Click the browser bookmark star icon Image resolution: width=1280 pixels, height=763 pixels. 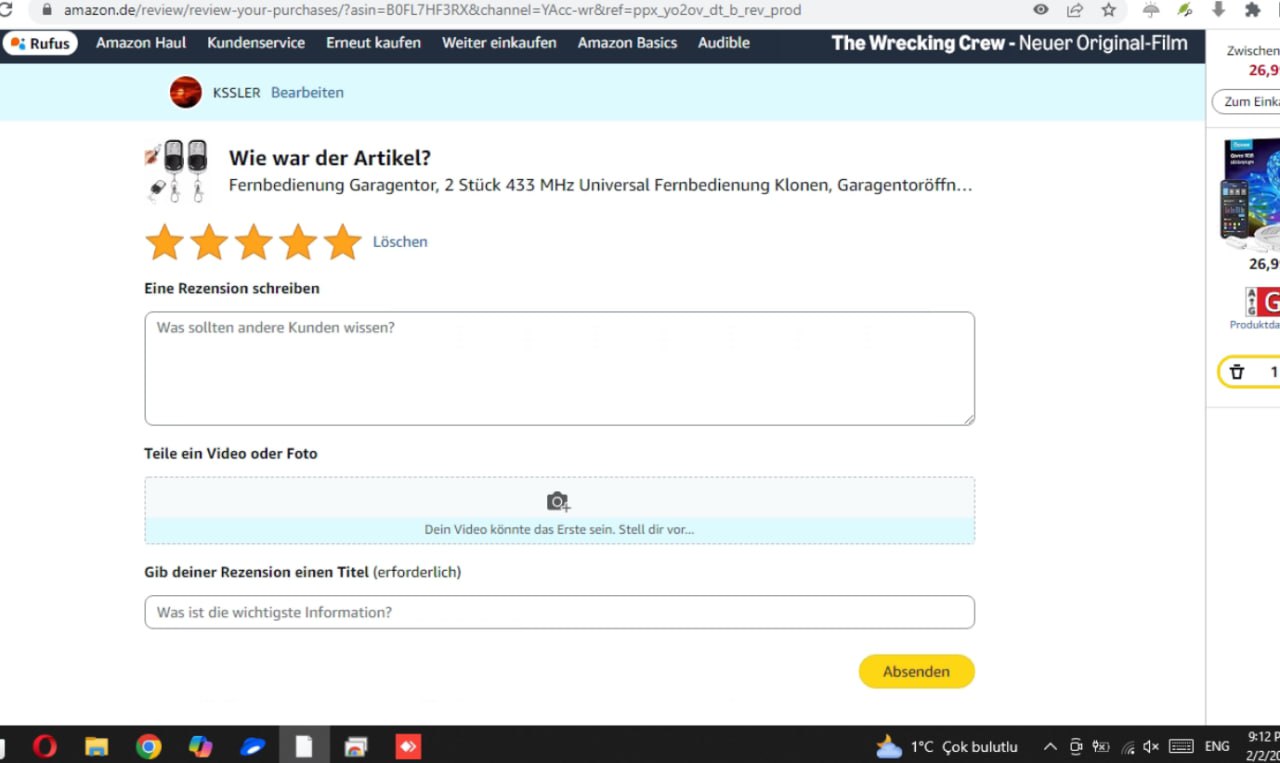point(1108,10)
